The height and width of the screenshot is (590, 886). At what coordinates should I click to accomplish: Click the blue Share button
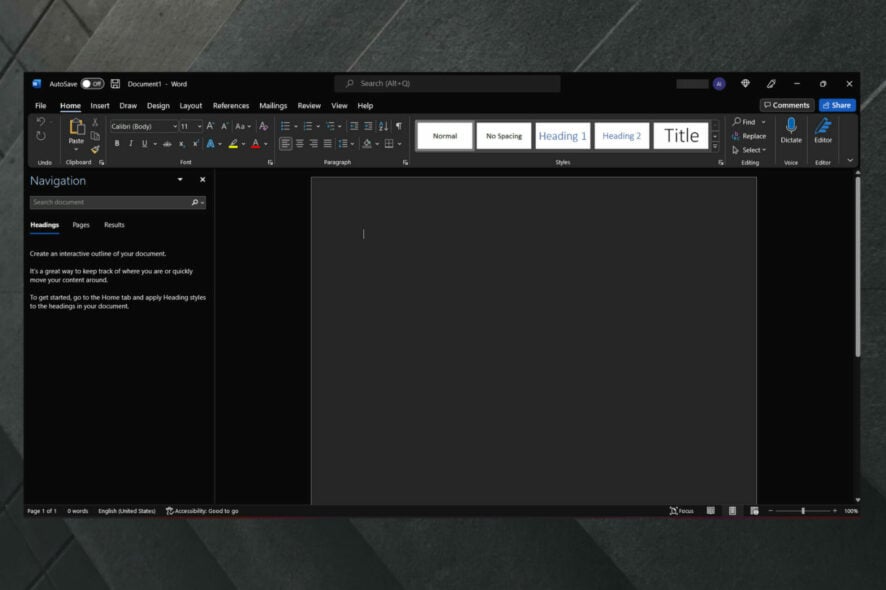[x=837, y=105]
